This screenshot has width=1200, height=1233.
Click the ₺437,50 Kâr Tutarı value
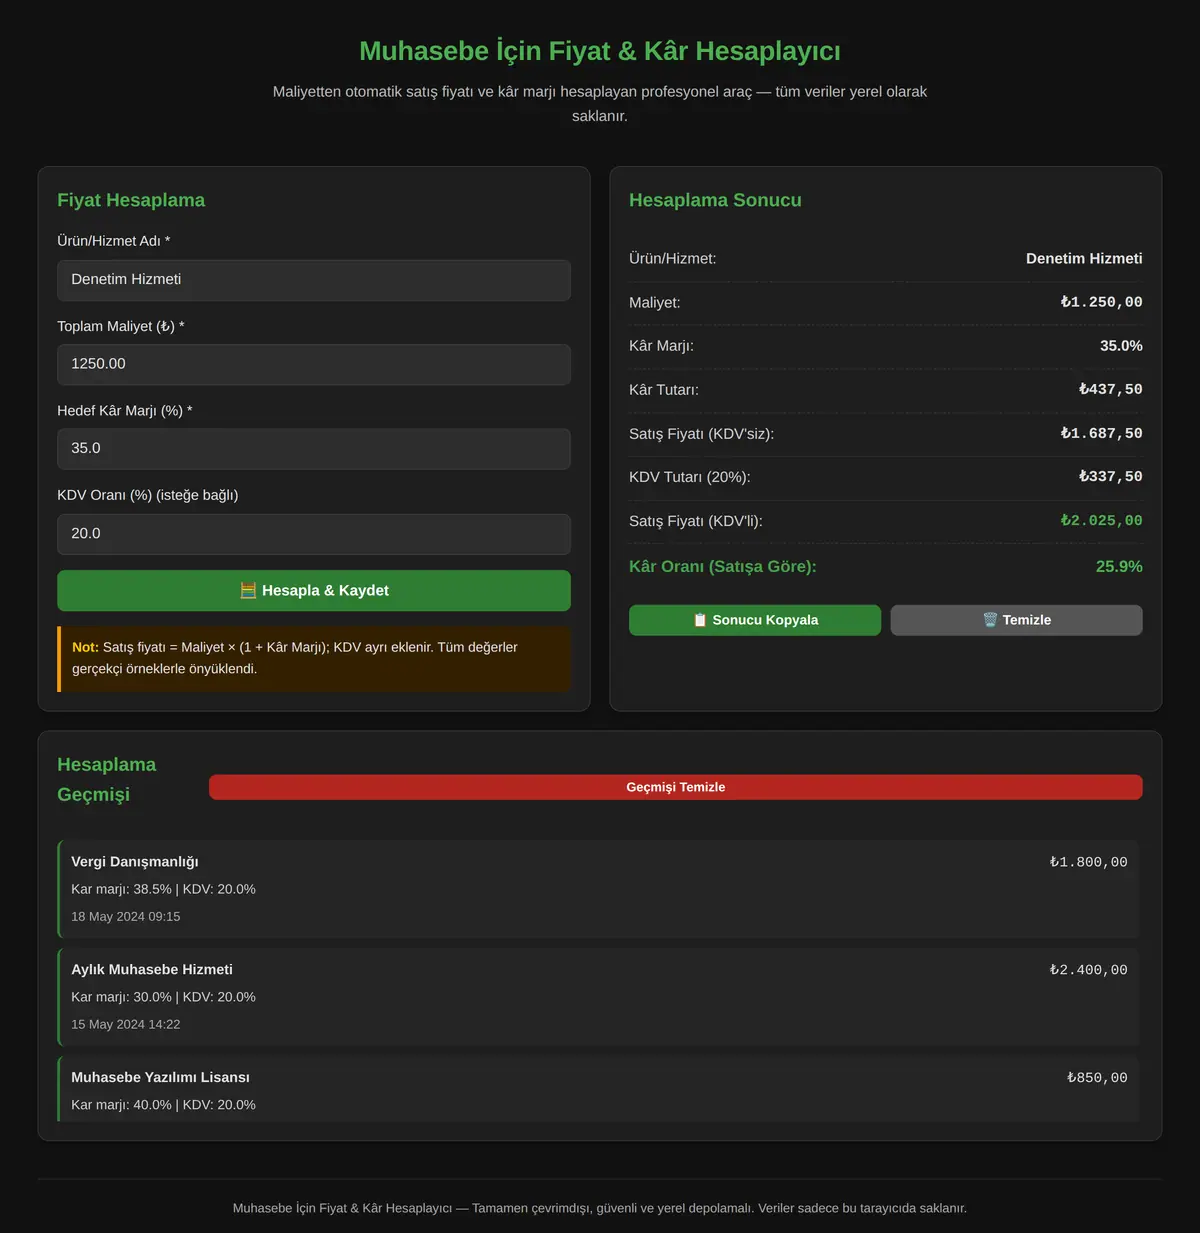pos(1110,389)
